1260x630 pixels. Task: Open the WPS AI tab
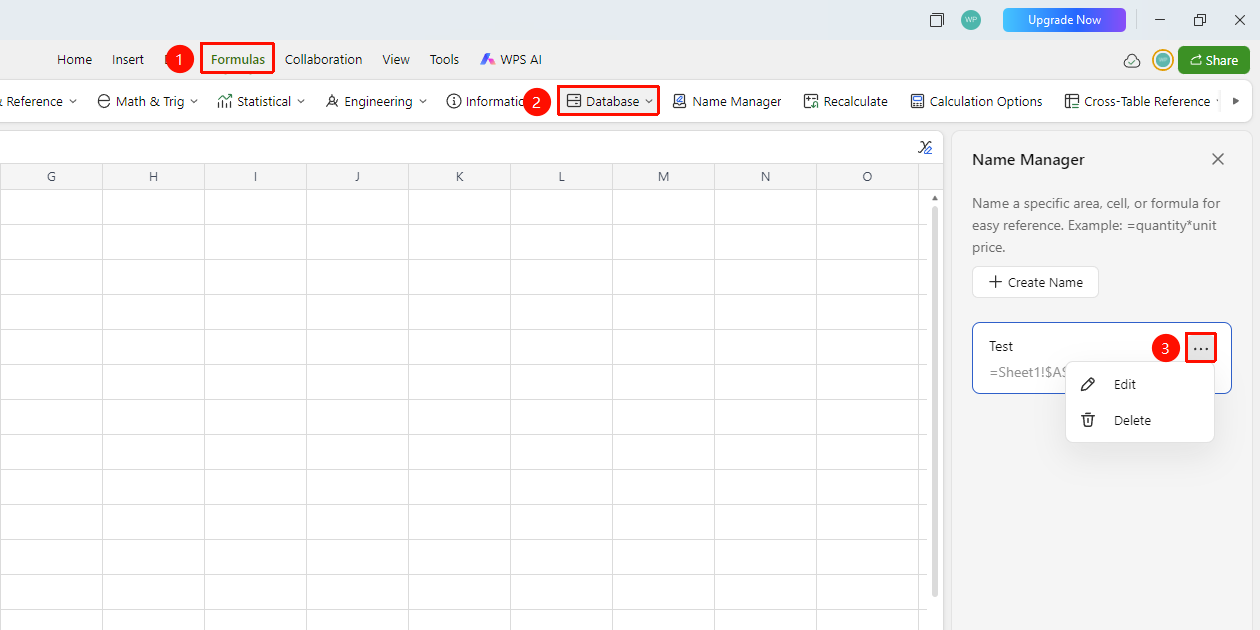[x=510, y=60]
